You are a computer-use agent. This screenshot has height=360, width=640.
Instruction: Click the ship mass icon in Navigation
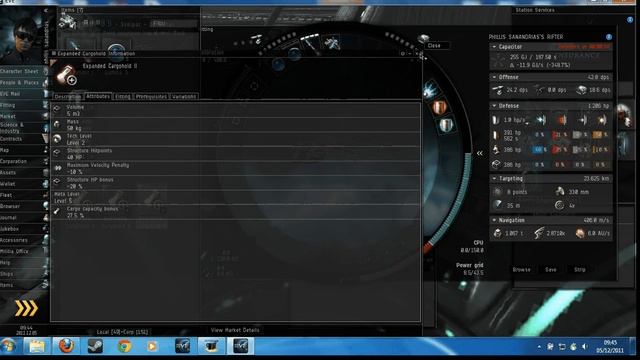[x=497, y=233]
